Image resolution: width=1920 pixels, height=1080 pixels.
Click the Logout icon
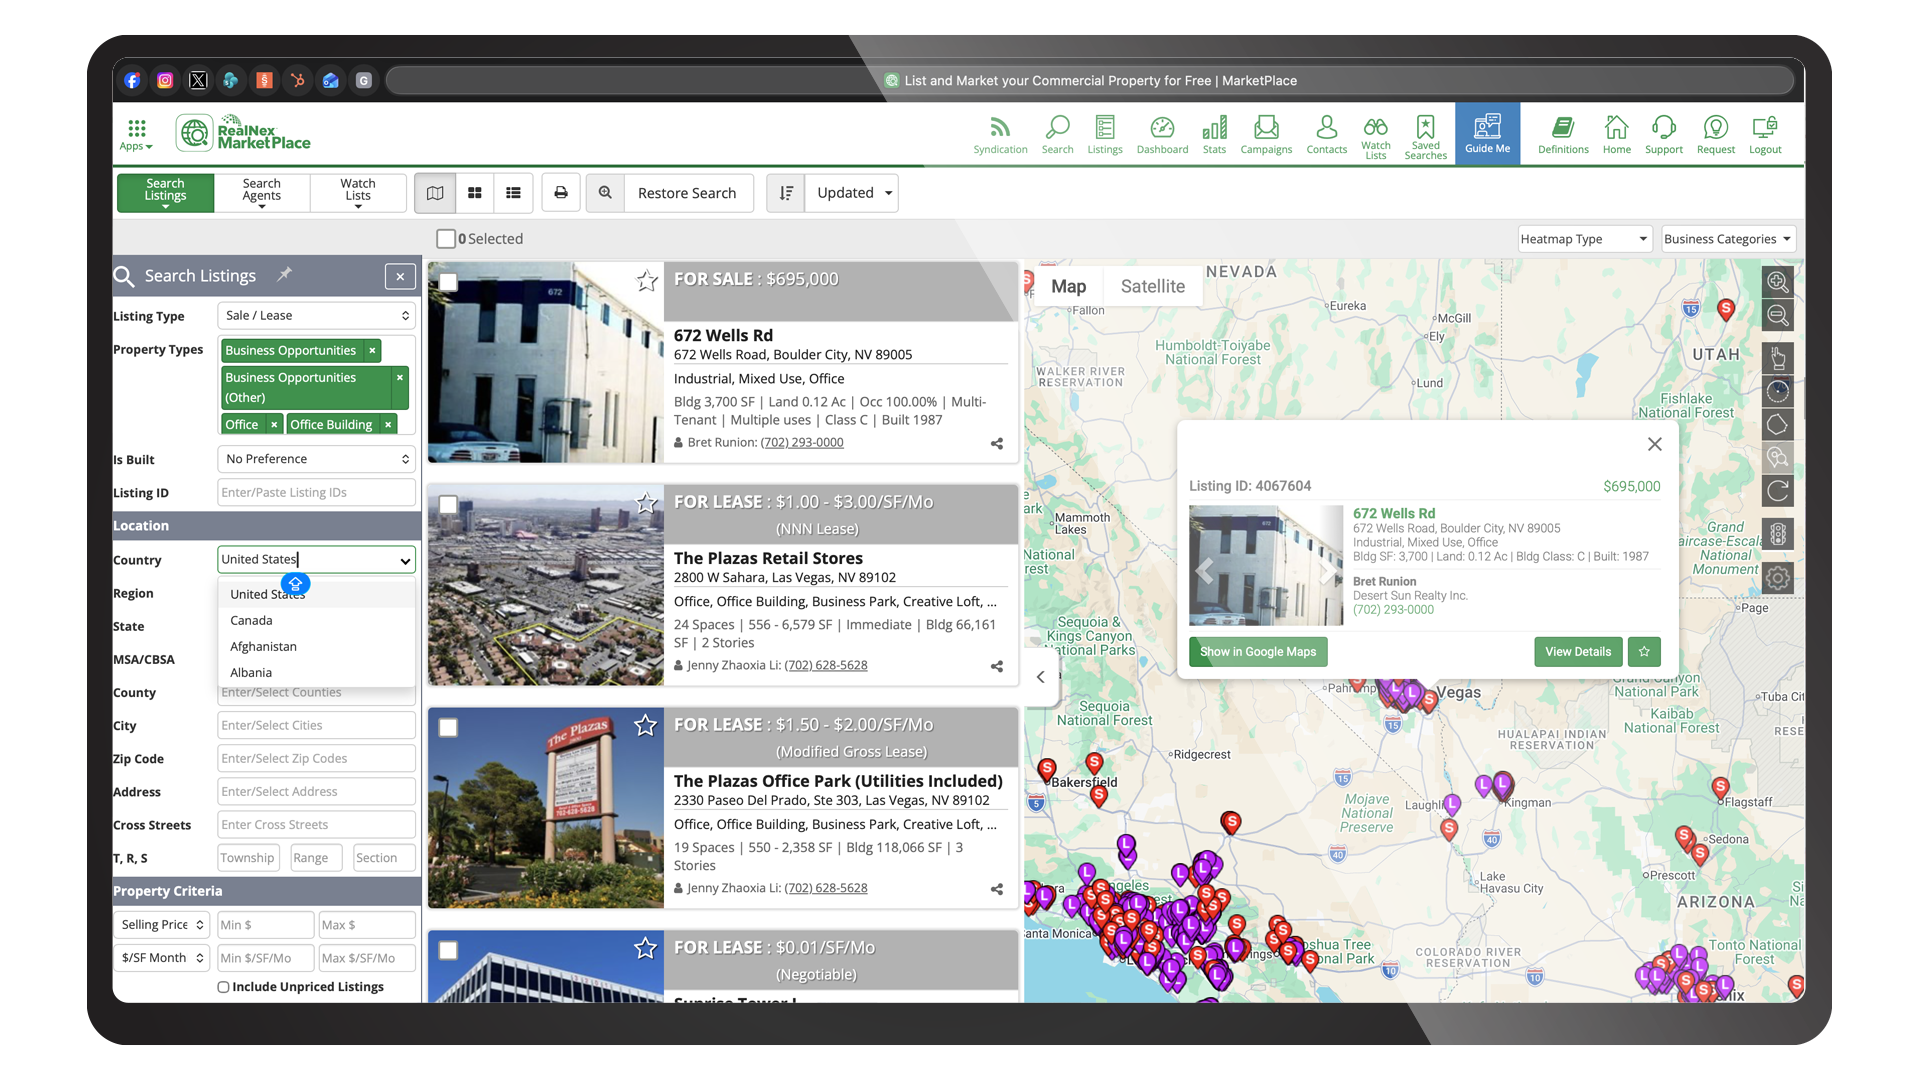pyautogui.click(x=1765, y=135)
